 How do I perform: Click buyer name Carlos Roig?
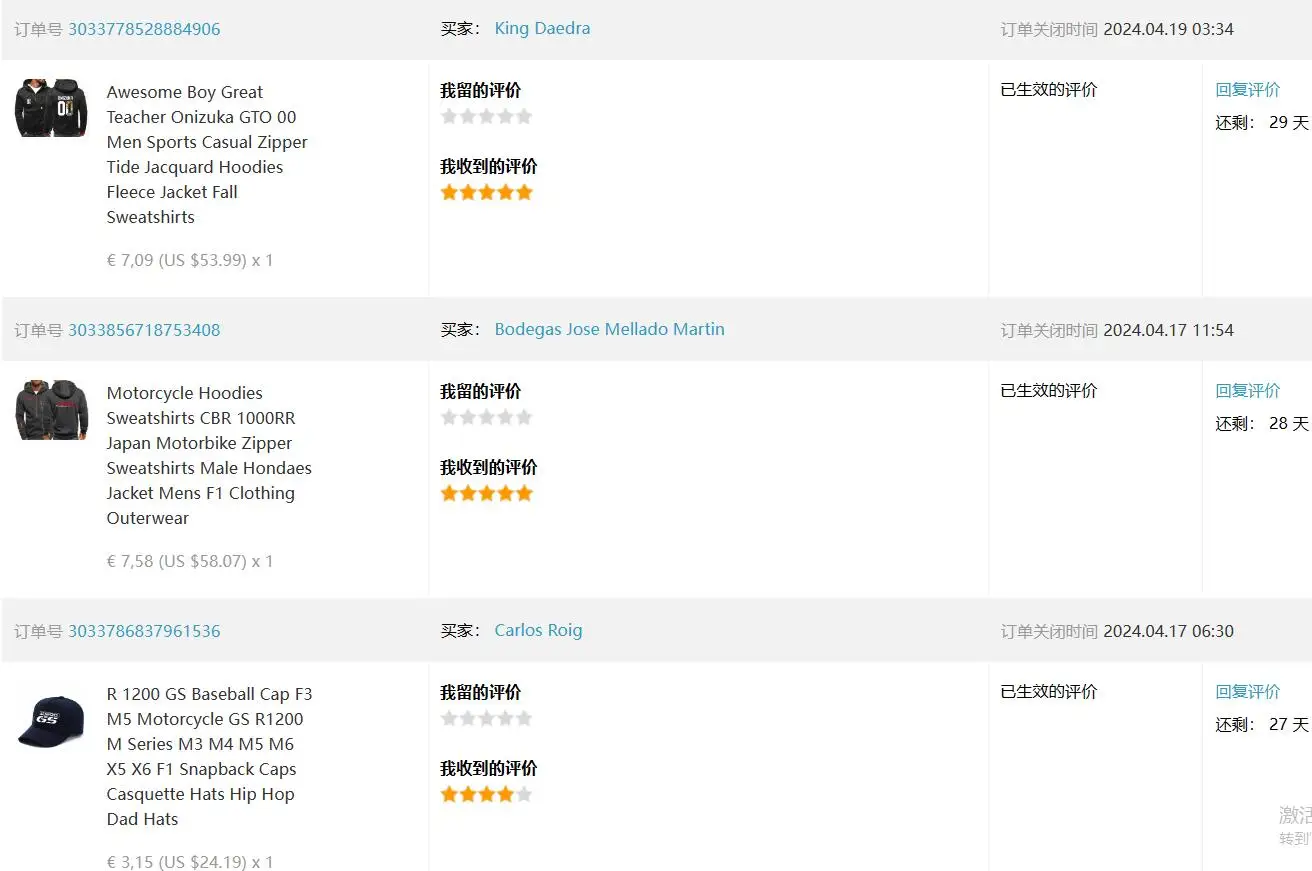coord(538,630)
